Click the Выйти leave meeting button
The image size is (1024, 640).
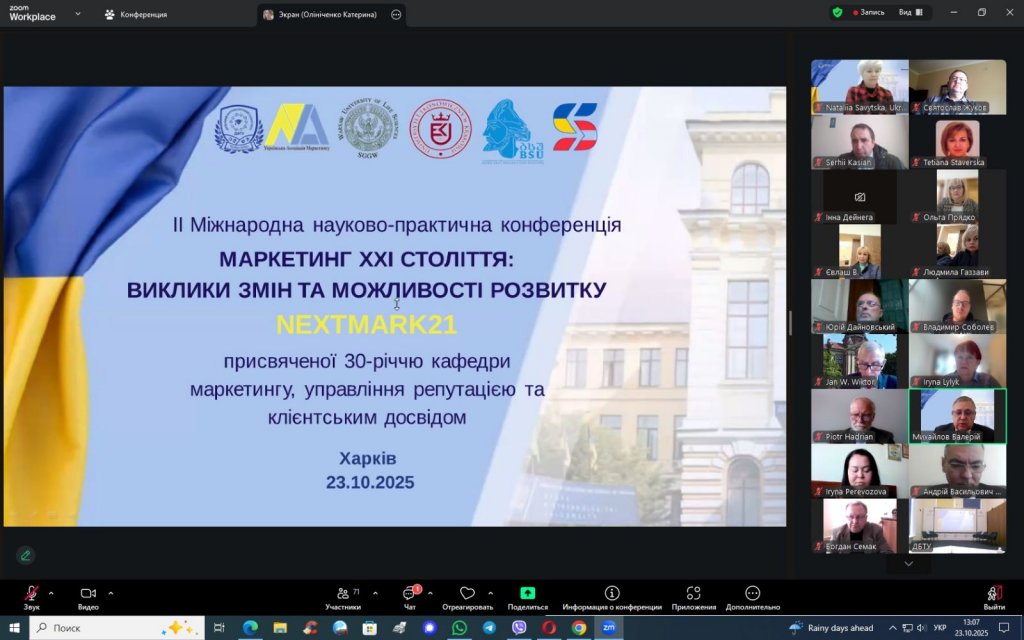click(x=993, y=595)
